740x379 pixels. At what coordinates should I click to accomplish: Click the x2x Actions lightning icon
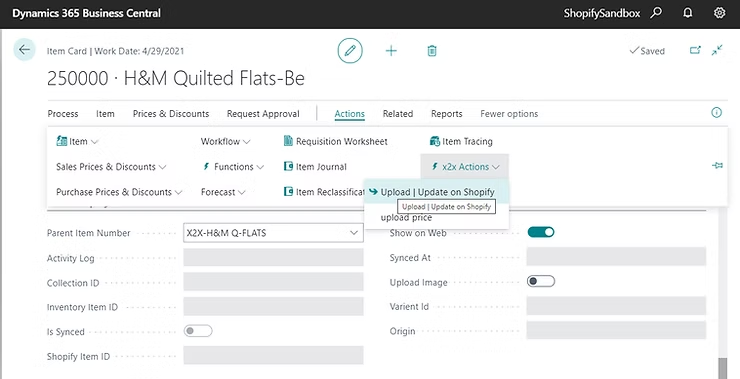click(435, 166)
